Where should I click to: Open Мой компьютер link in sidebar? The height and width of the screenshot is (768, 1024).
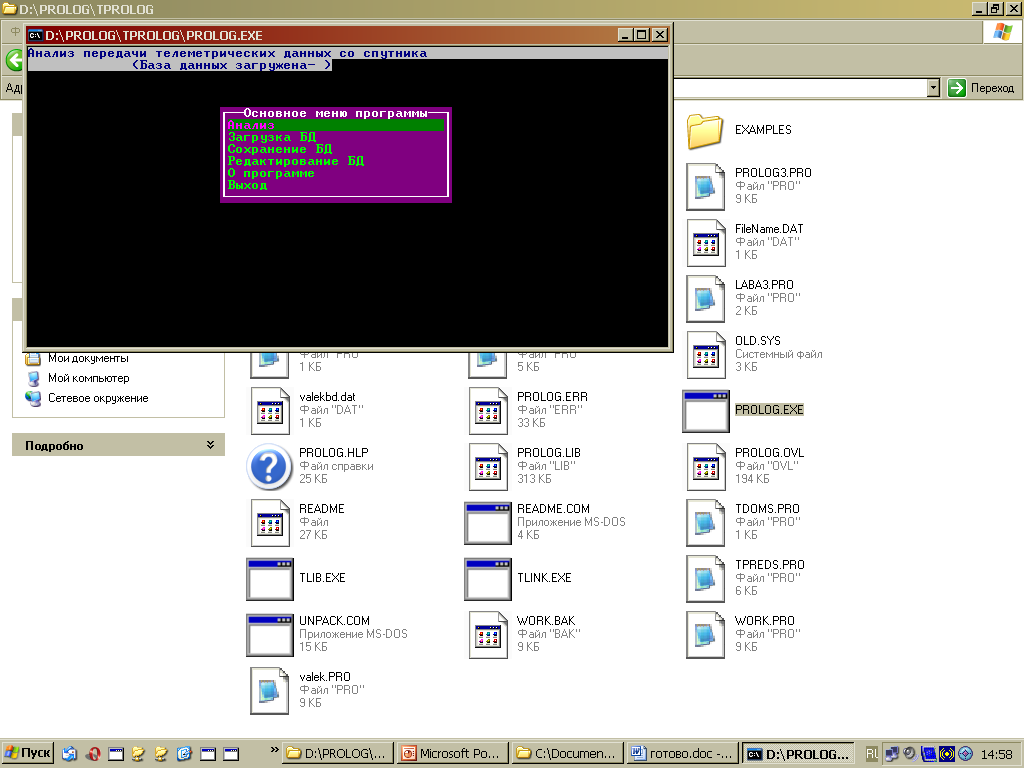[88, 378]
